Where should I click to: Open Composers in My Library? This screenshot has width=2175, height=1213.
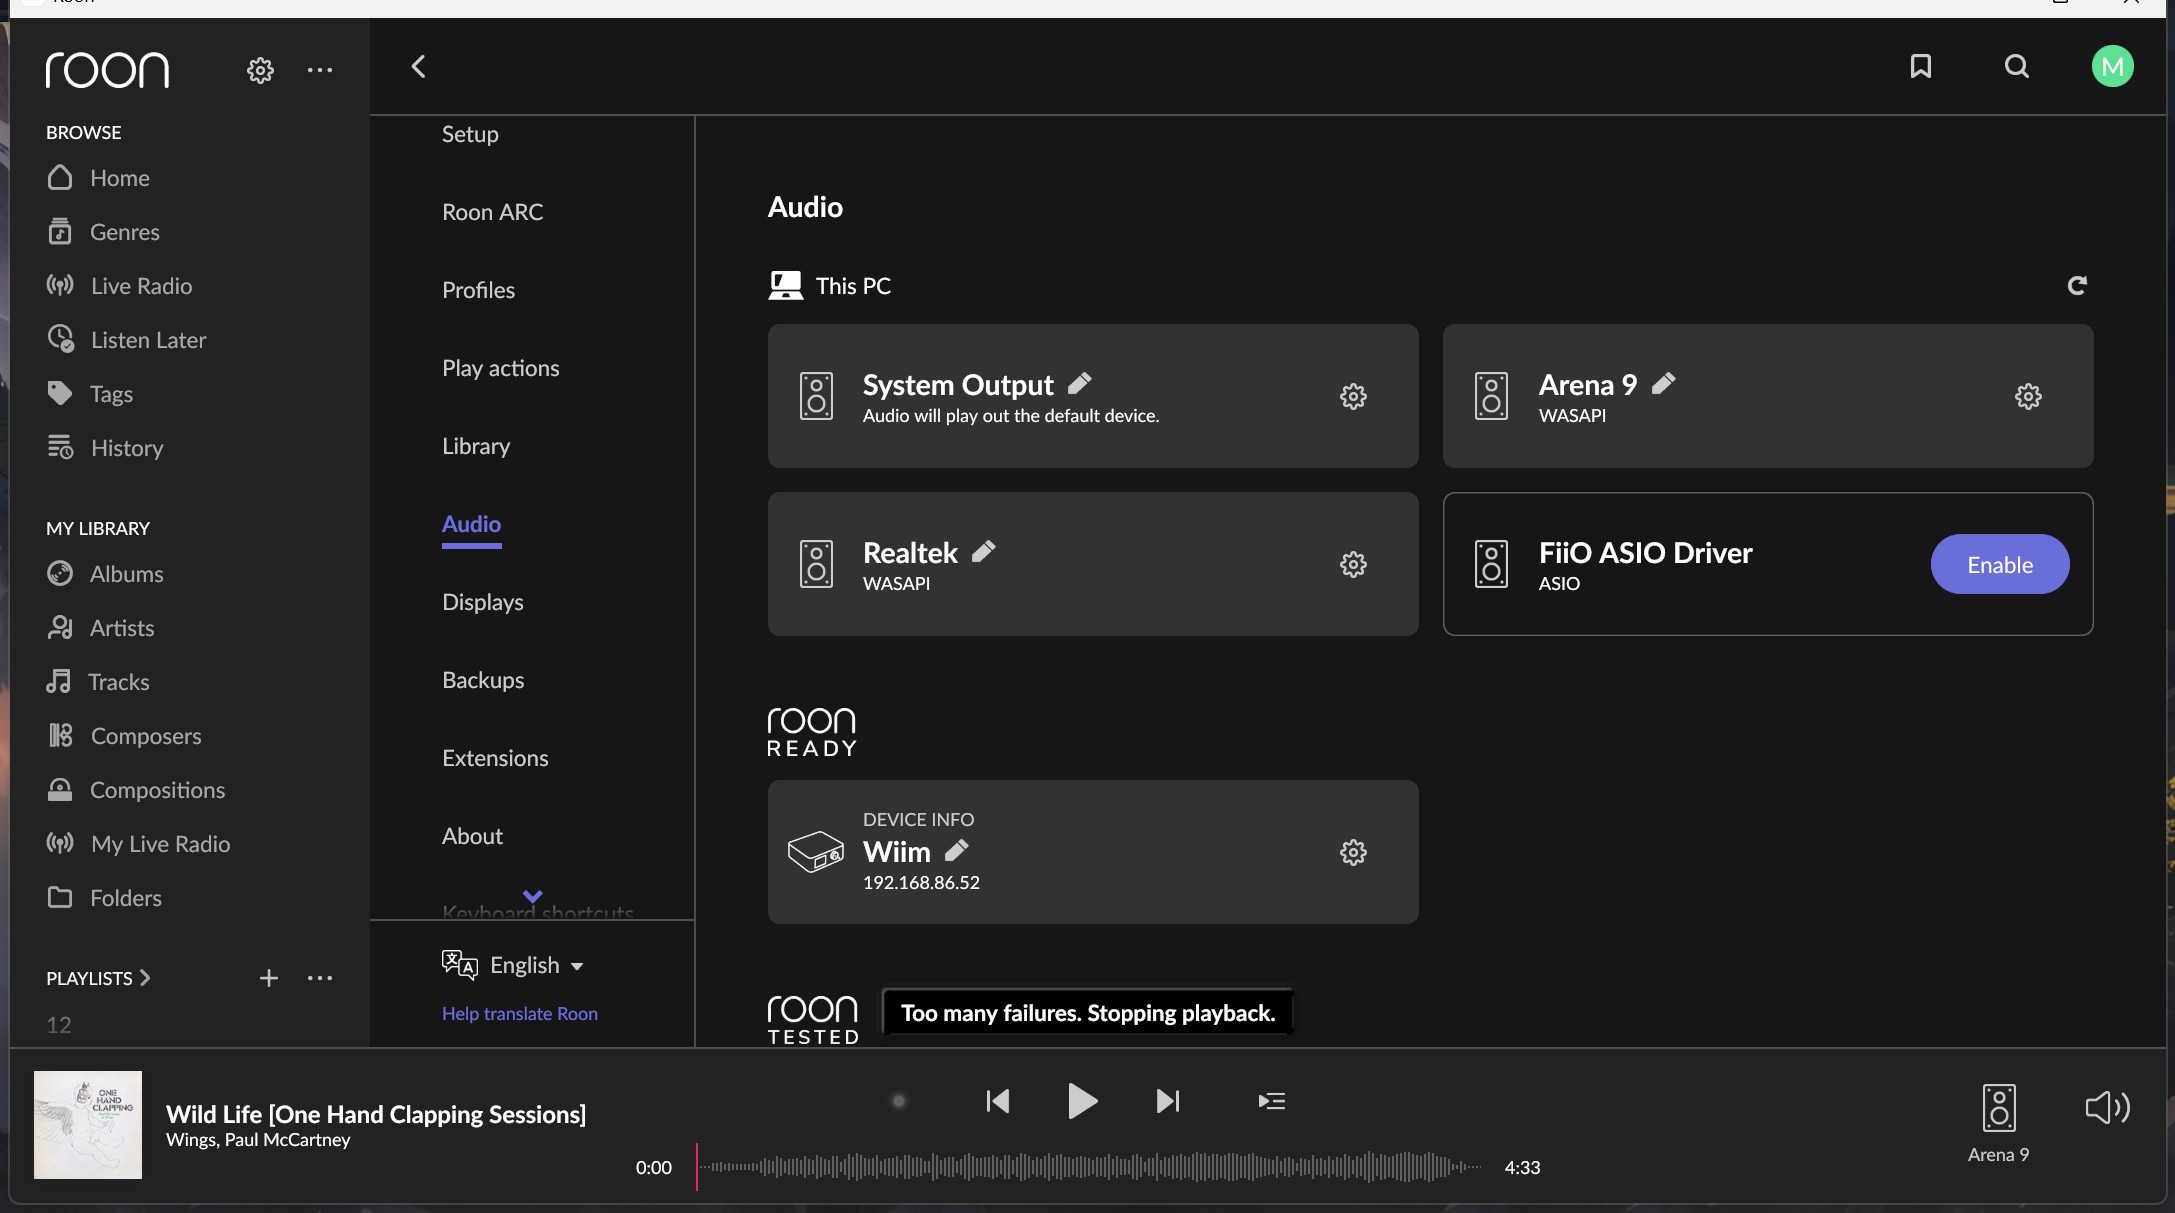pyautogui.click(x=124, y=736)
